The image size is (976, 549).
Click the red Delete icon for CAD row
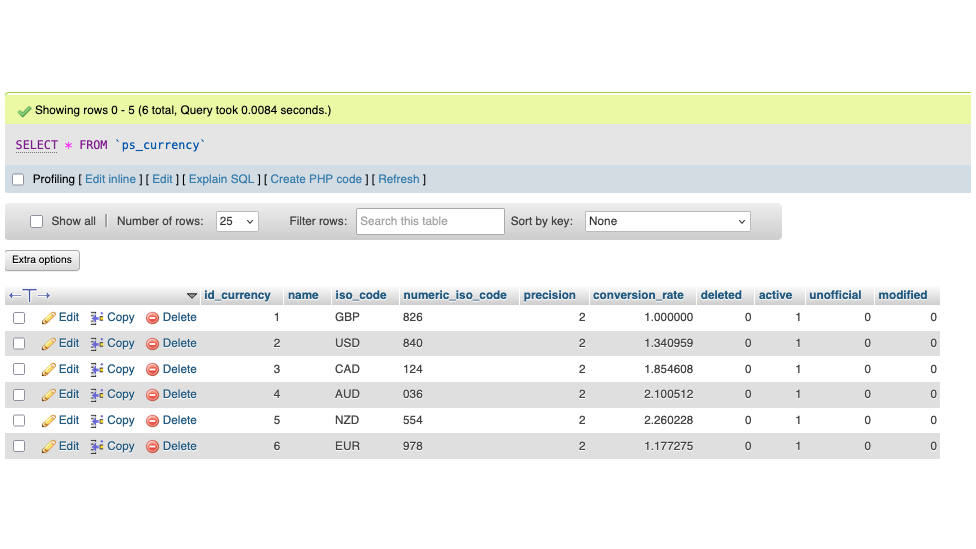152,370
